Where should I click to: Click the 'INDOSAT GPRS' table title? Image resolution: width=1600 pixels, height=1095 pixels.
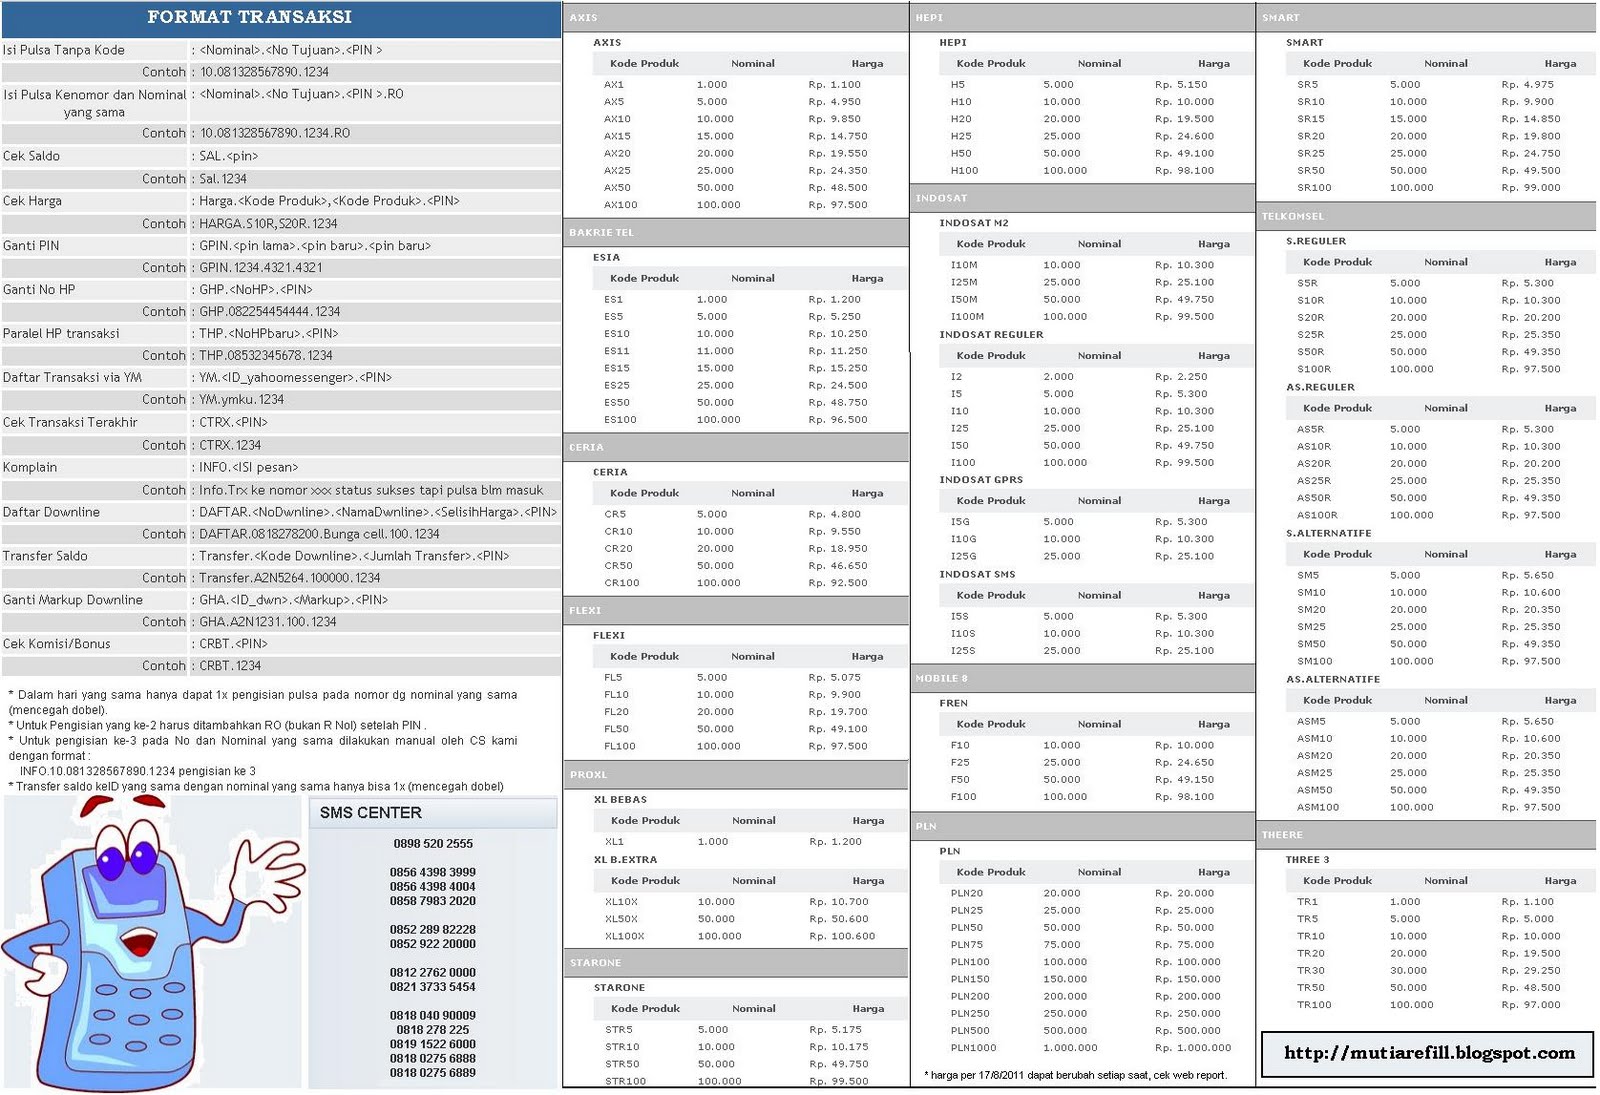point(981,480)
